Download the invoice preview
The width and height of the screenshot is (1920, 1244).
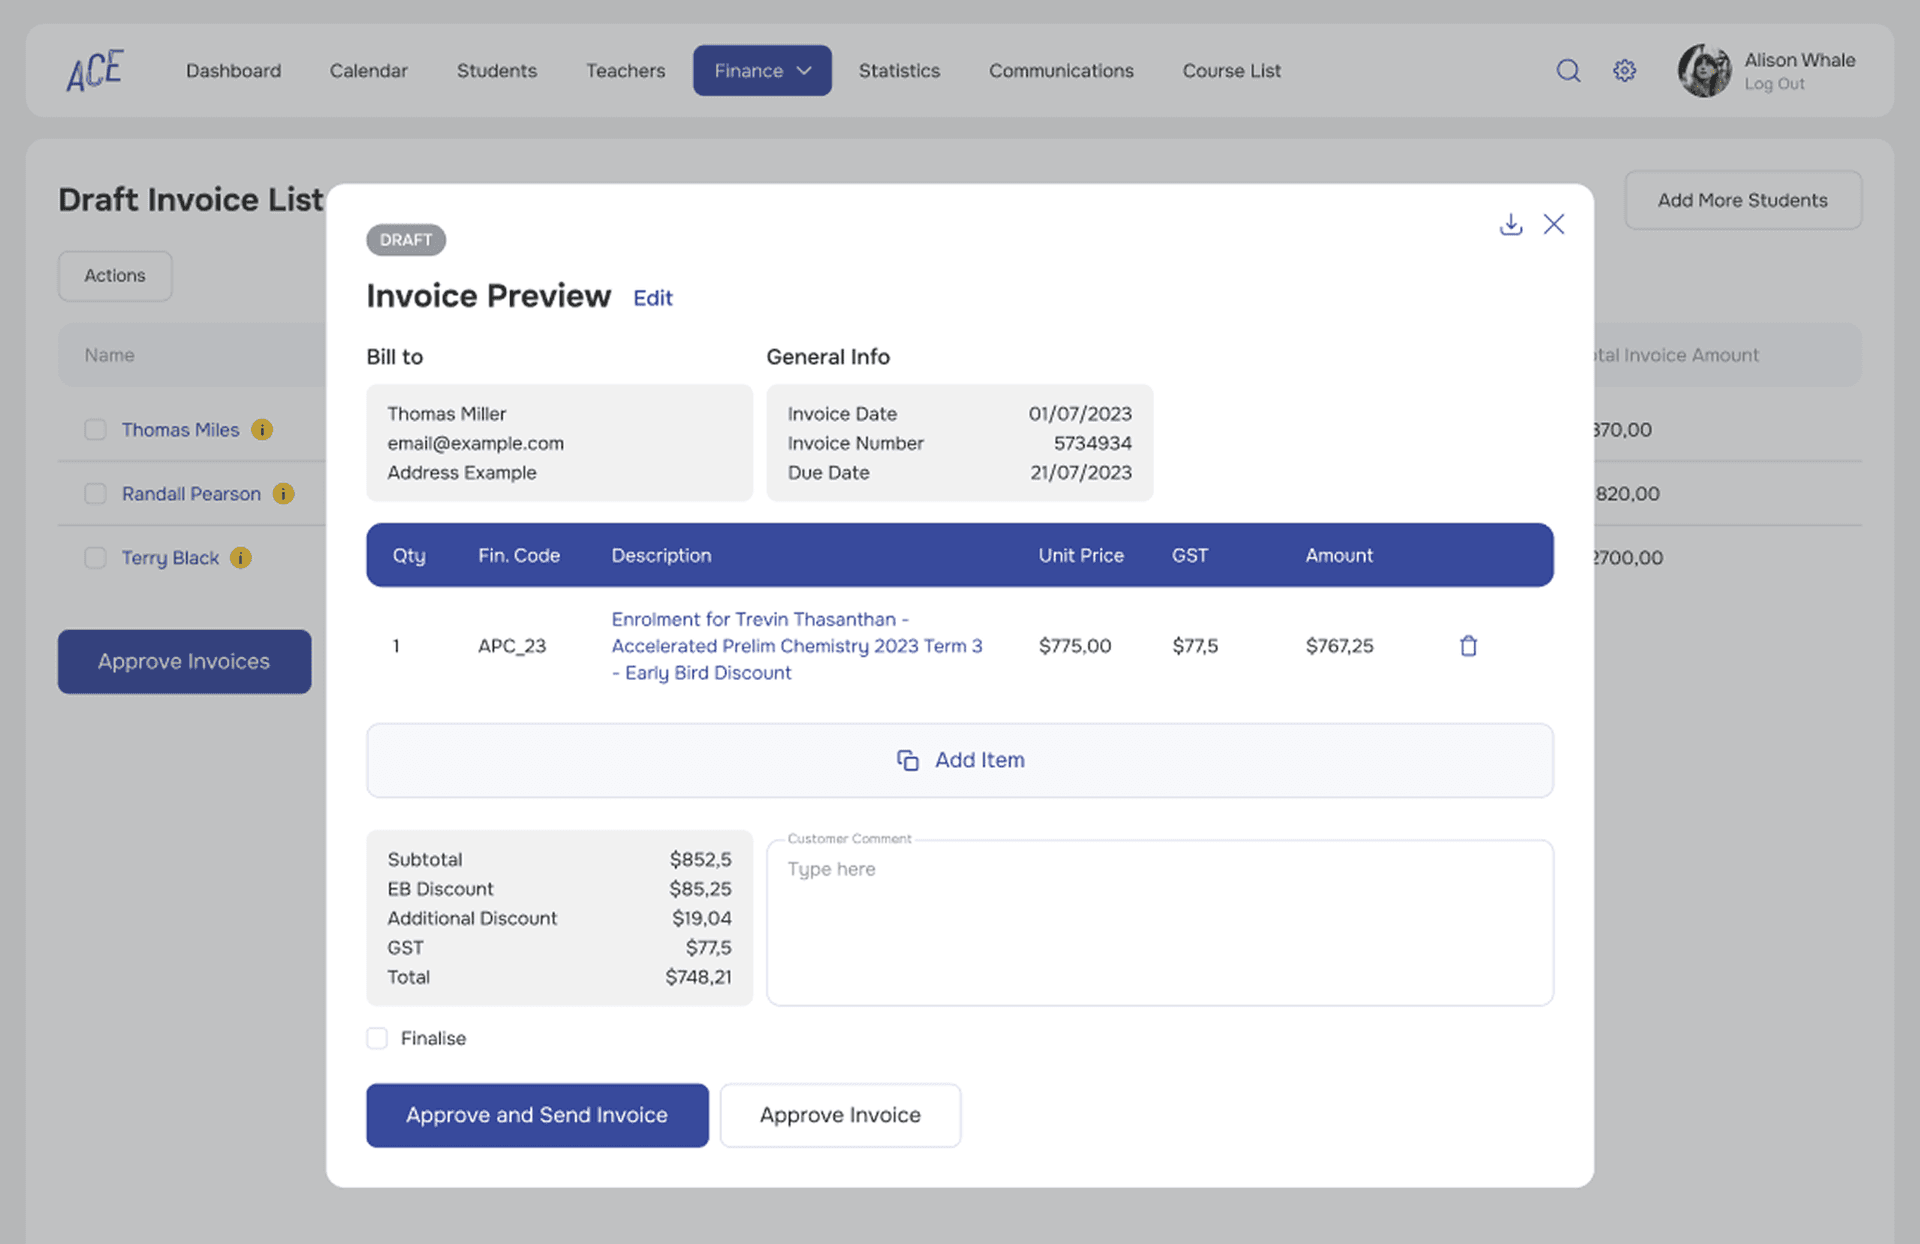pyautogui.click(x=1510, y=224)
